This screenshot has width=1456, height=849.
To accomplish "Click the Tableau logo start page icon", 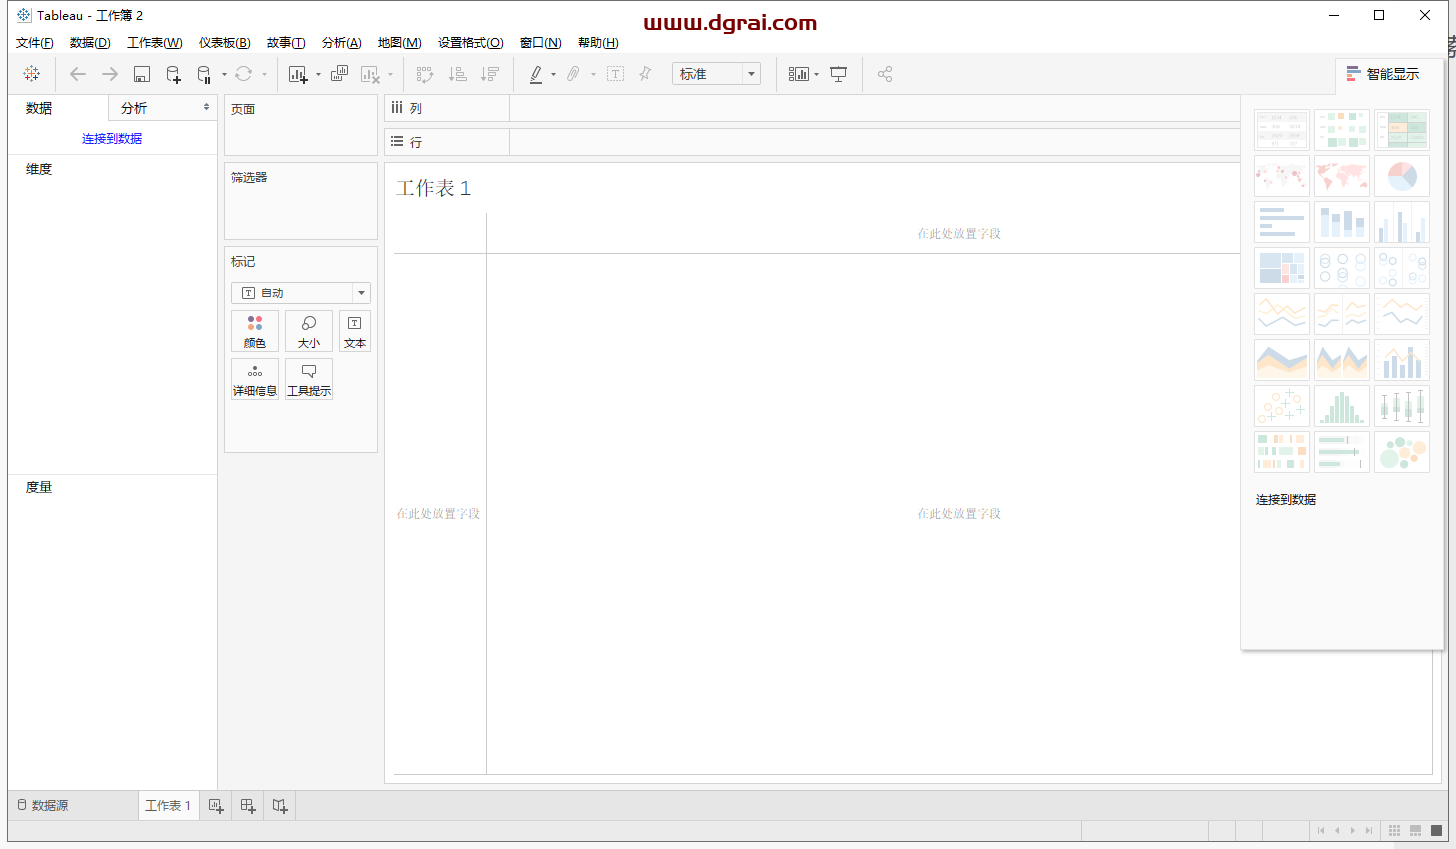I will click(32, 74).
